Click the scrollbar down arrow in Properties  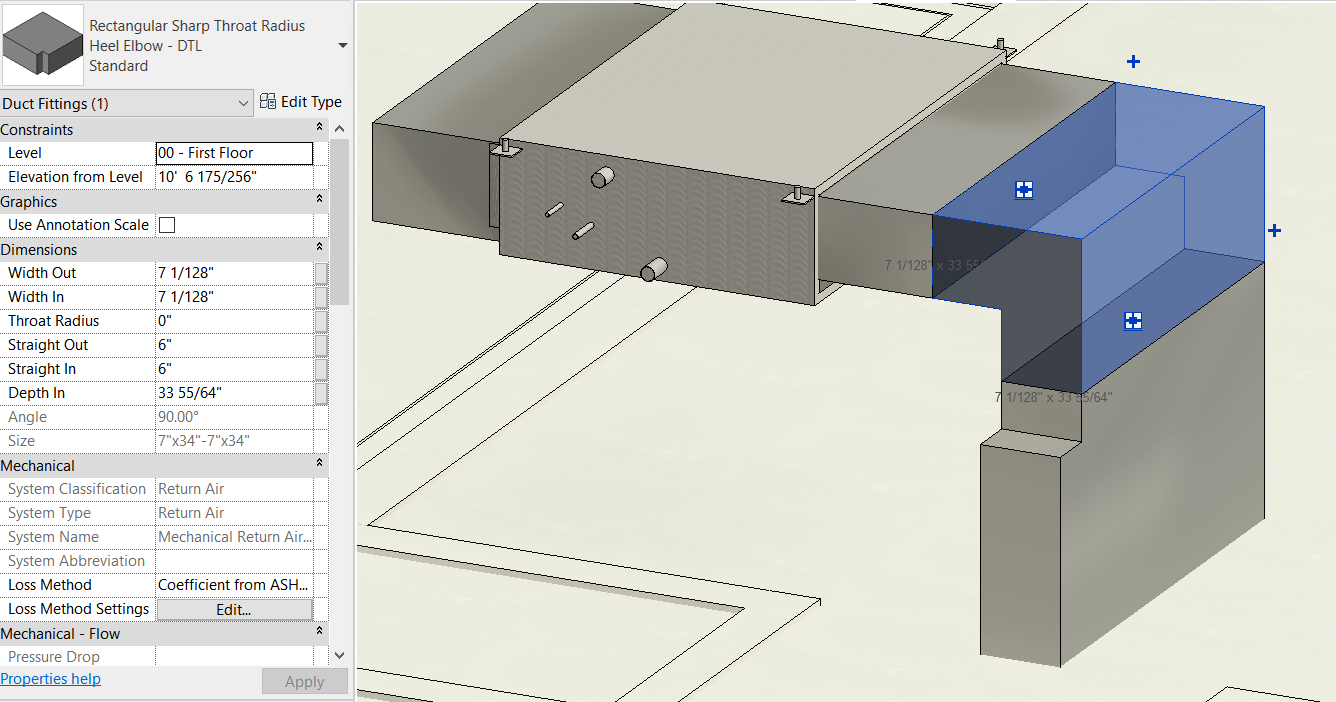point(339,654)
